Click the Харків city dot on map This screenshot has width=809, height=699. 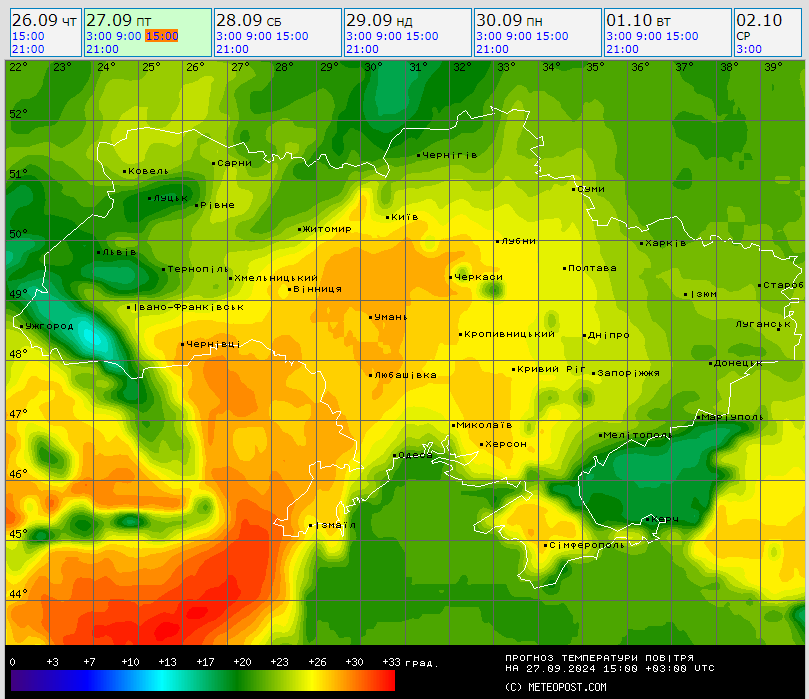[x=642, y=243]
